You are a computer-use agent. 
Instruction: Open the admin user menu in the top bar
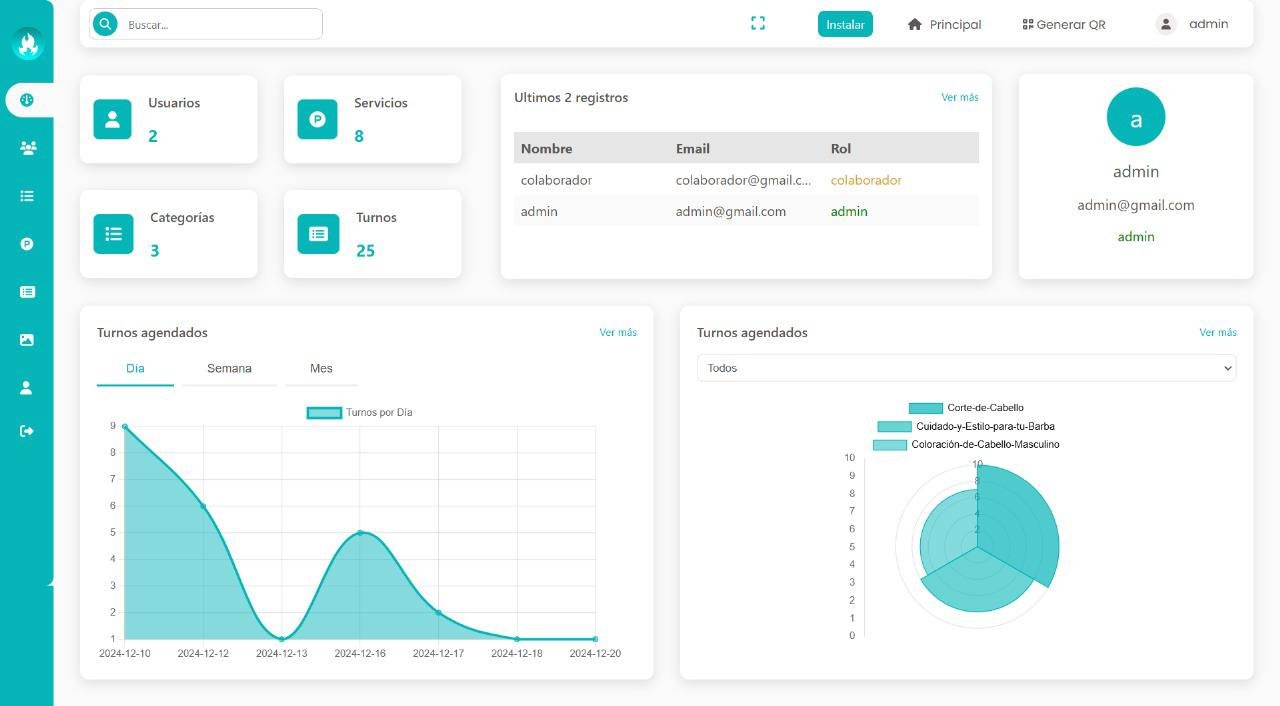pos(1192,24)
